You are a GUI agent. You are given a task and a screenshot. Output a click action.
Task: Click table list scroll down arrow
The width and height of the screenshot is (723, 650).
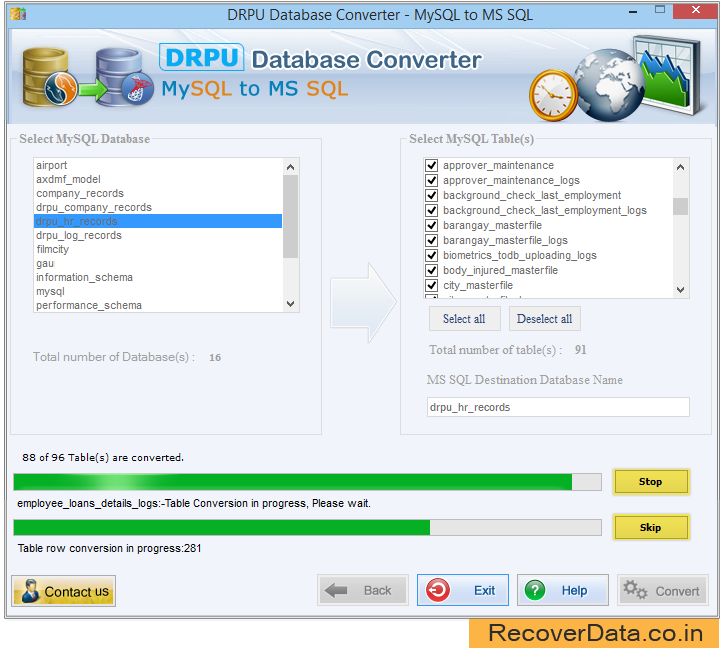[x=681, y=290]
